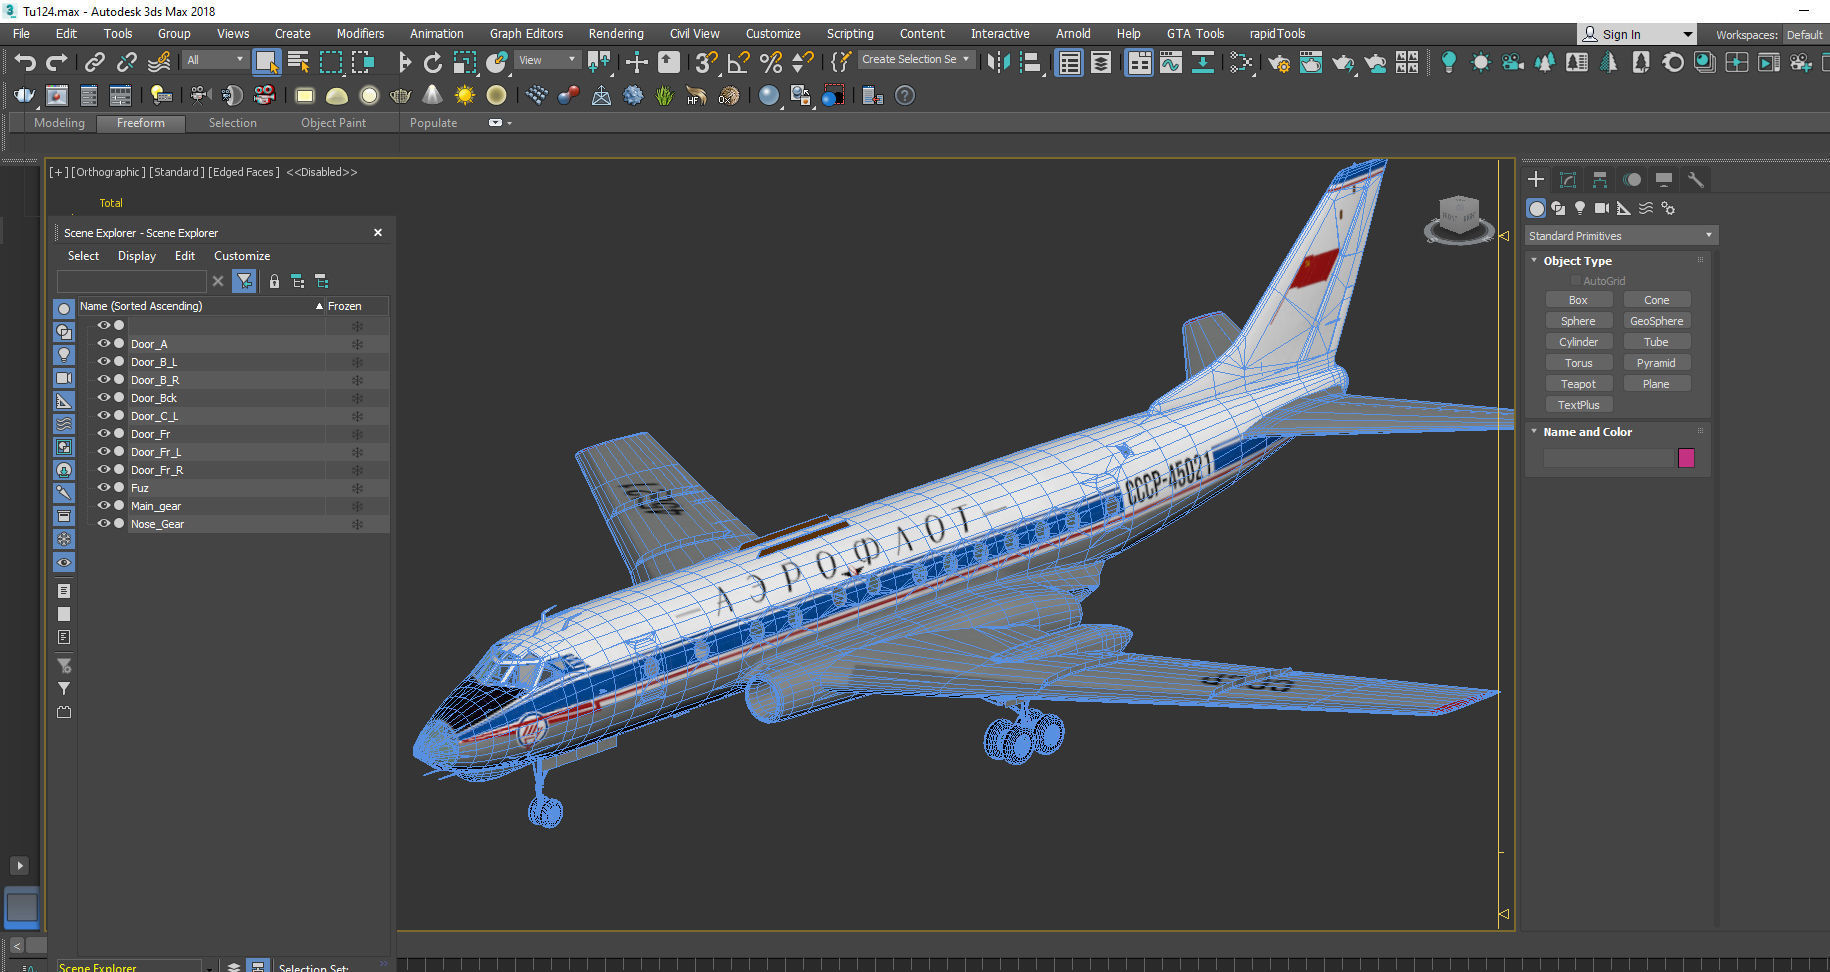Hide Door_B_L via its eye icon
The image size is (1830, 972).
click(x=103, y=361)
